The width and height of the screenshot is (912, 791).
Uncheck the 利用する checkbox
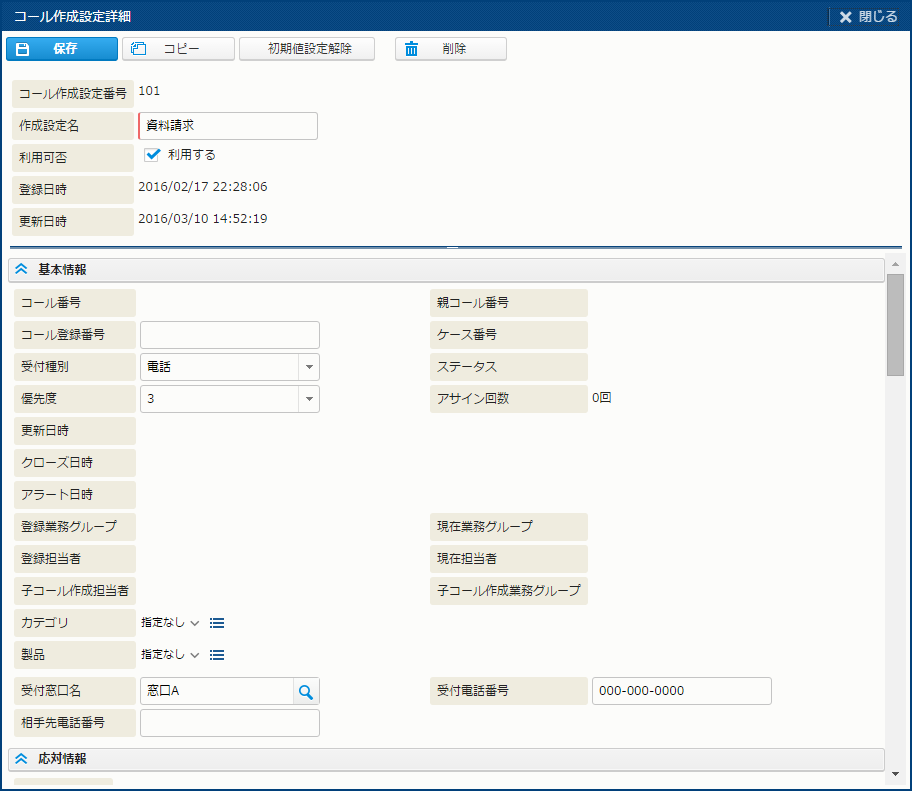pyautogui.click(x=153, y=155)
